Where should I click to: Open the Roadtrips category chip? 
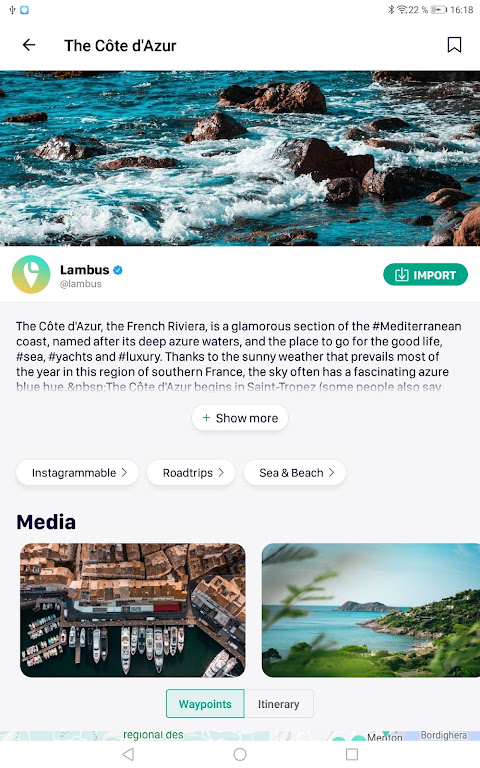(x=191, y=473)
